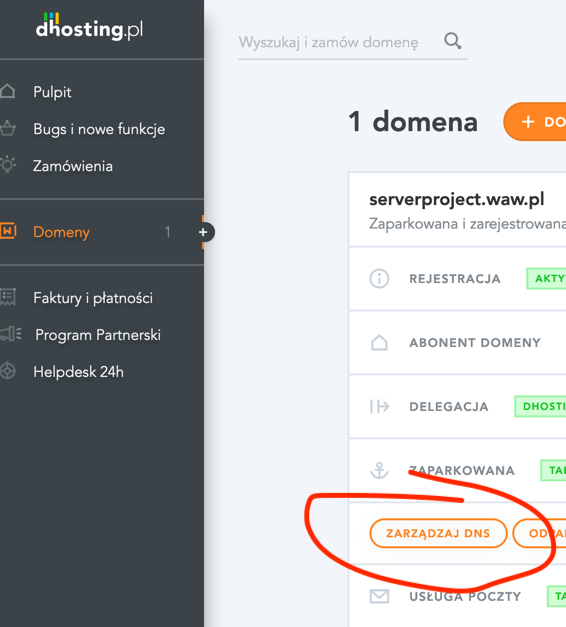Click the REJESTRACJA row label
Screen dimensions: 566x627
click(455, 279)
